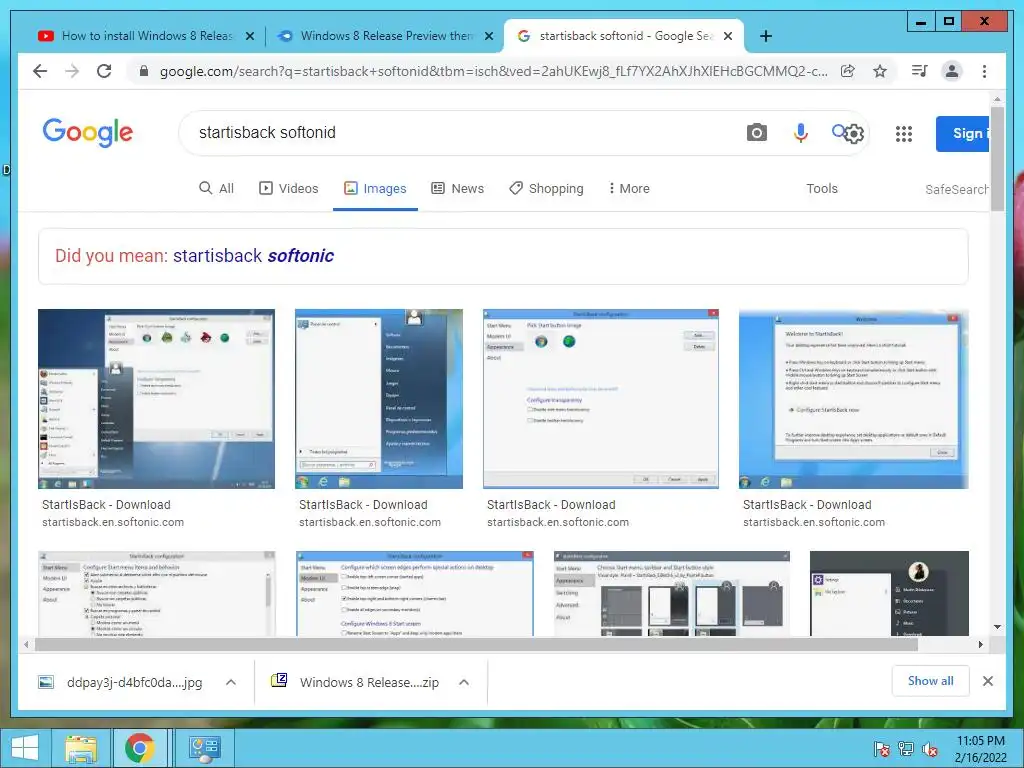Screen dimensions: 1024x768
Task: Search by image using the camera icon
Action: (756, 133)
